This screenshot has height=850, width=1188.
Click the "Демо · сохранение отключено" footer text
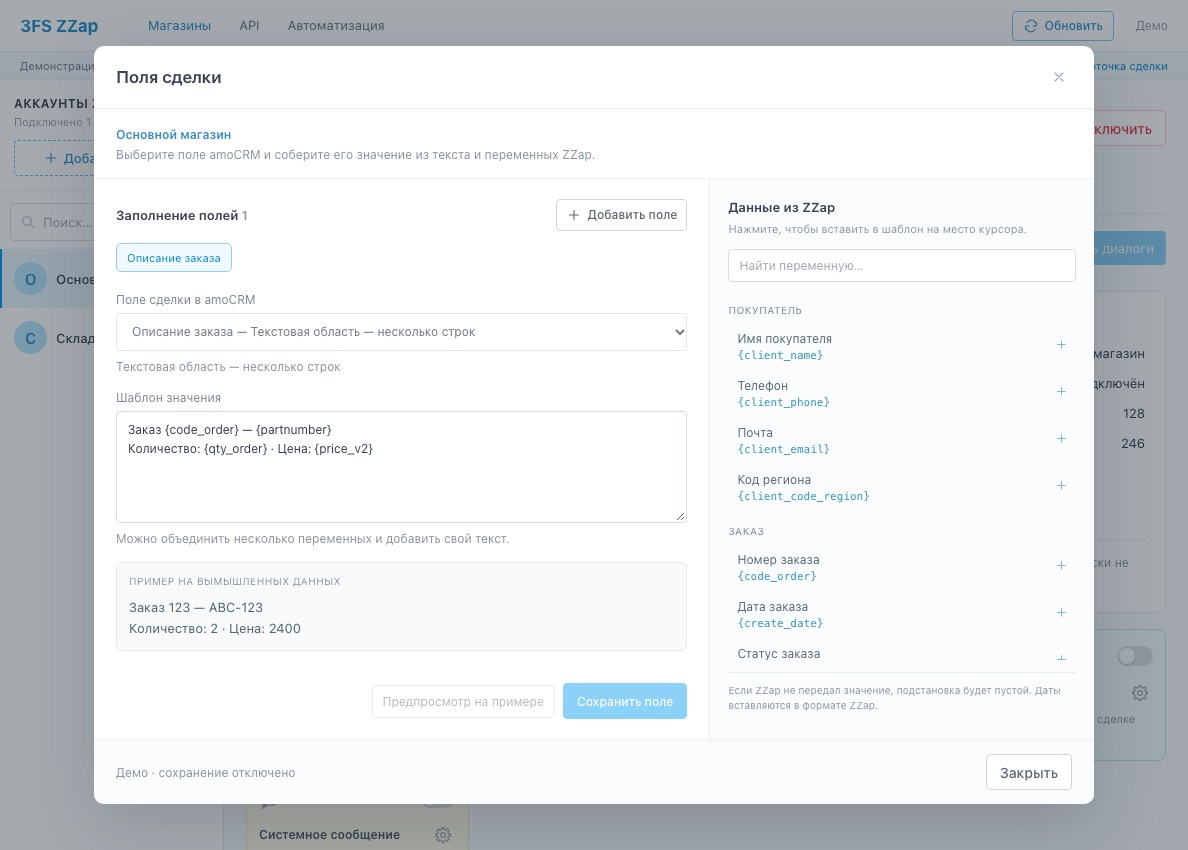click(205, 773)
